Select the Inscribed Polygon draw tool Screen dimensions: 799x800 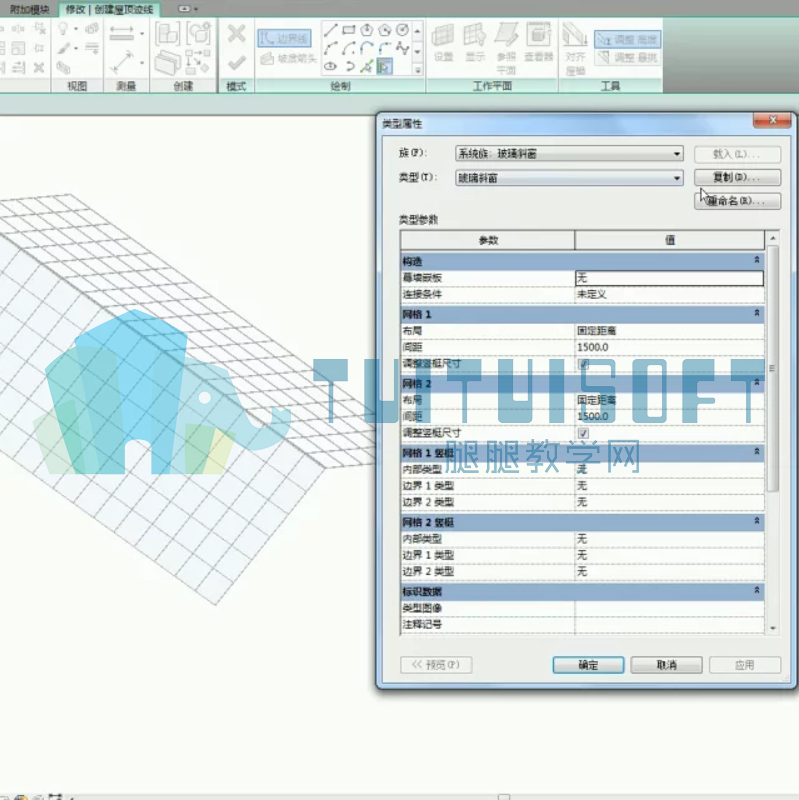pos(366,30)
